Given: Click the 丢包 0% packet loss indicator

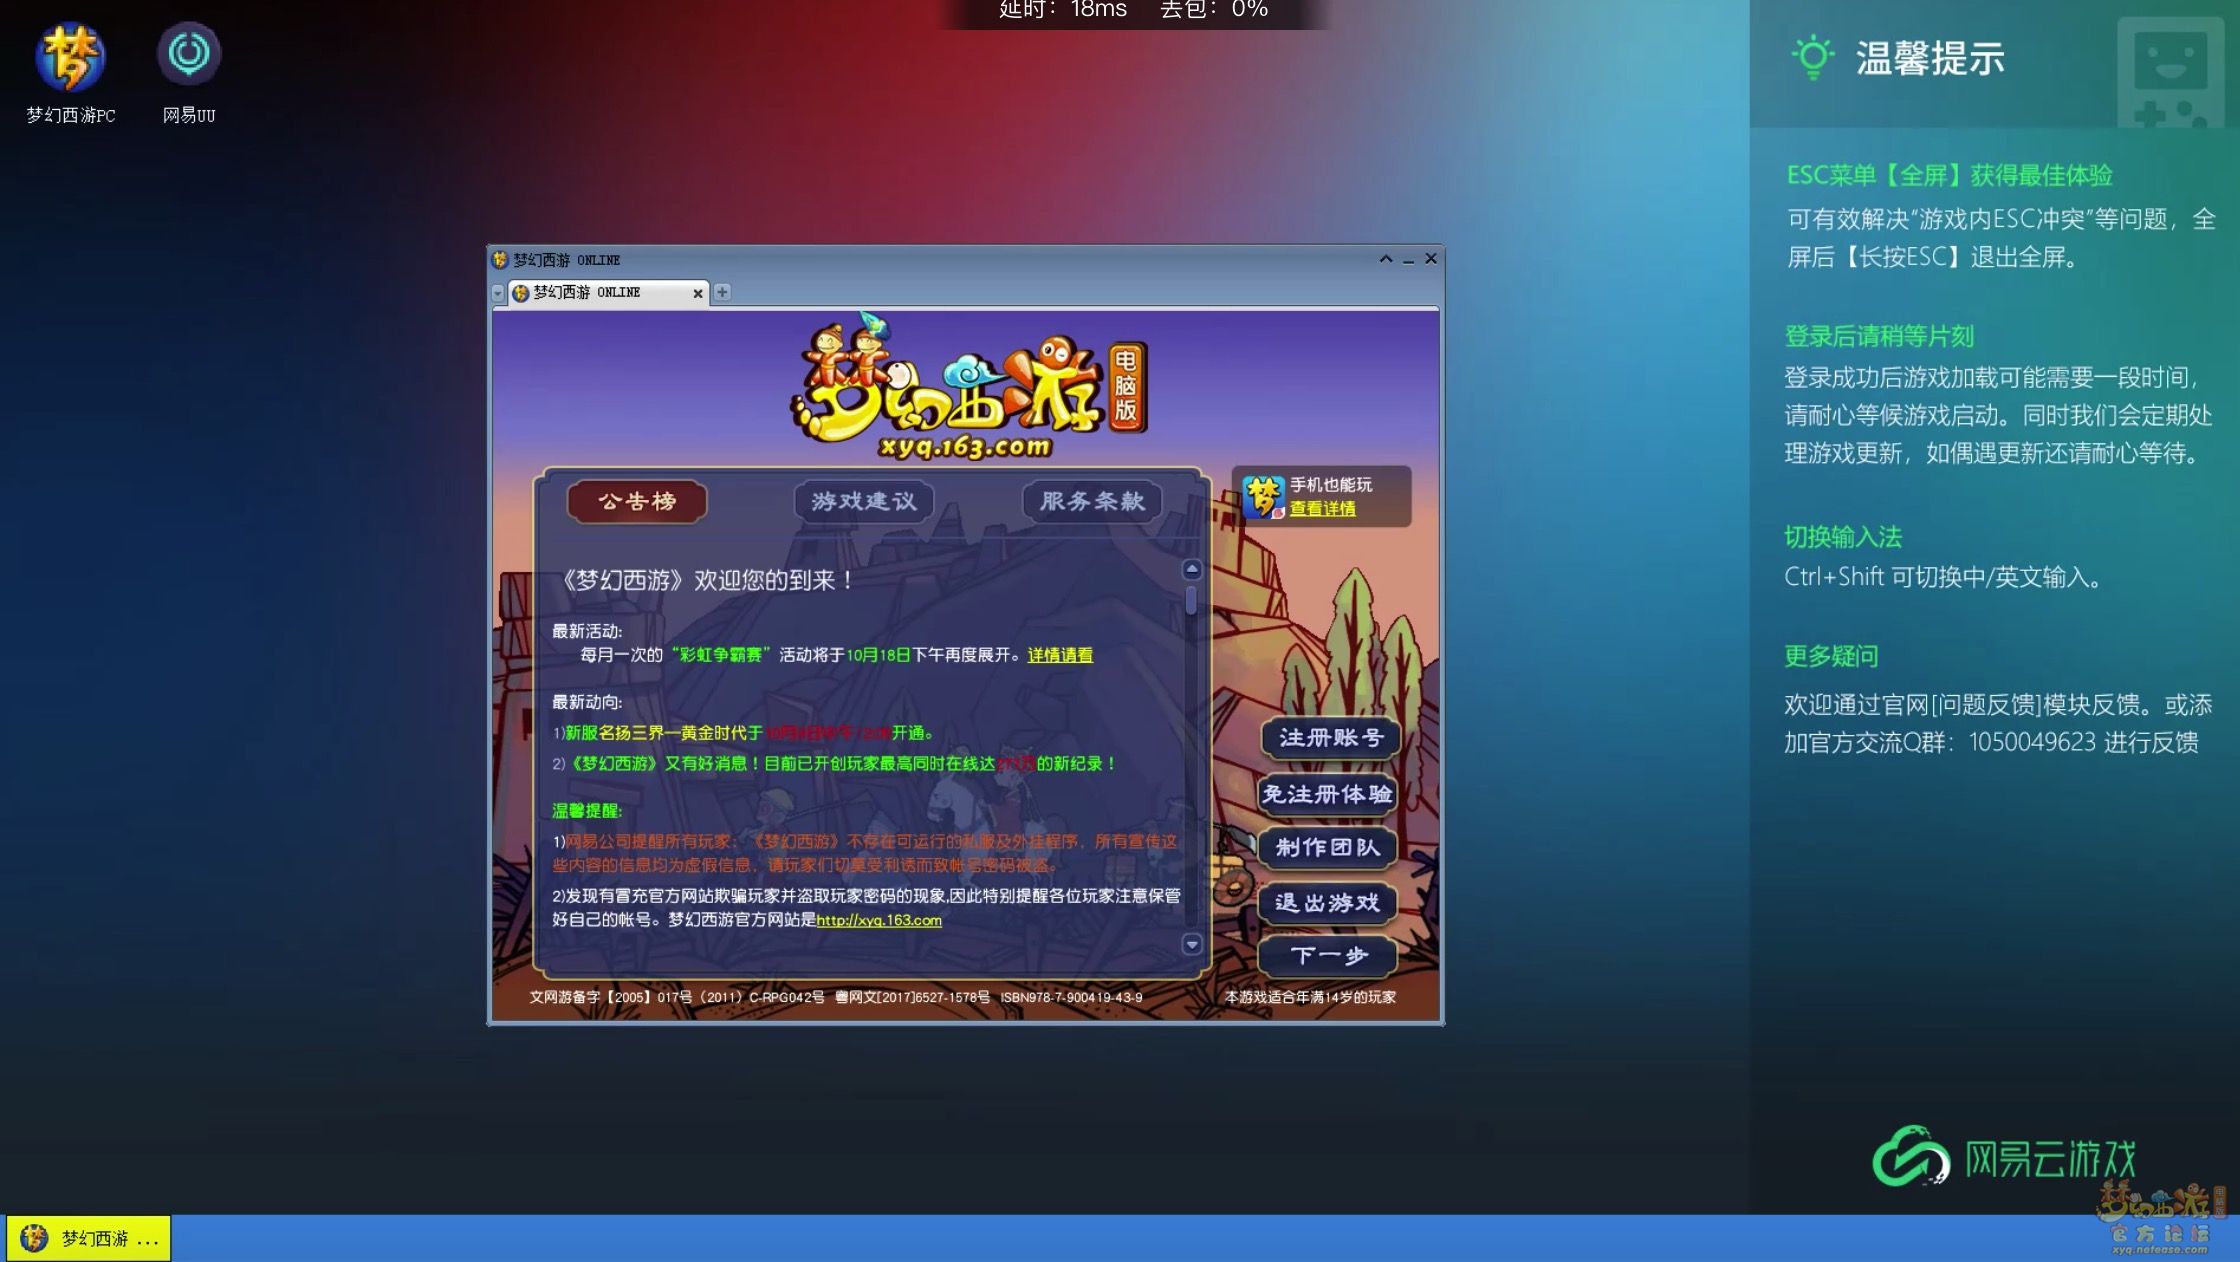Looking at the screenshot, I should pyautogui.click(x=1214, y=10).
